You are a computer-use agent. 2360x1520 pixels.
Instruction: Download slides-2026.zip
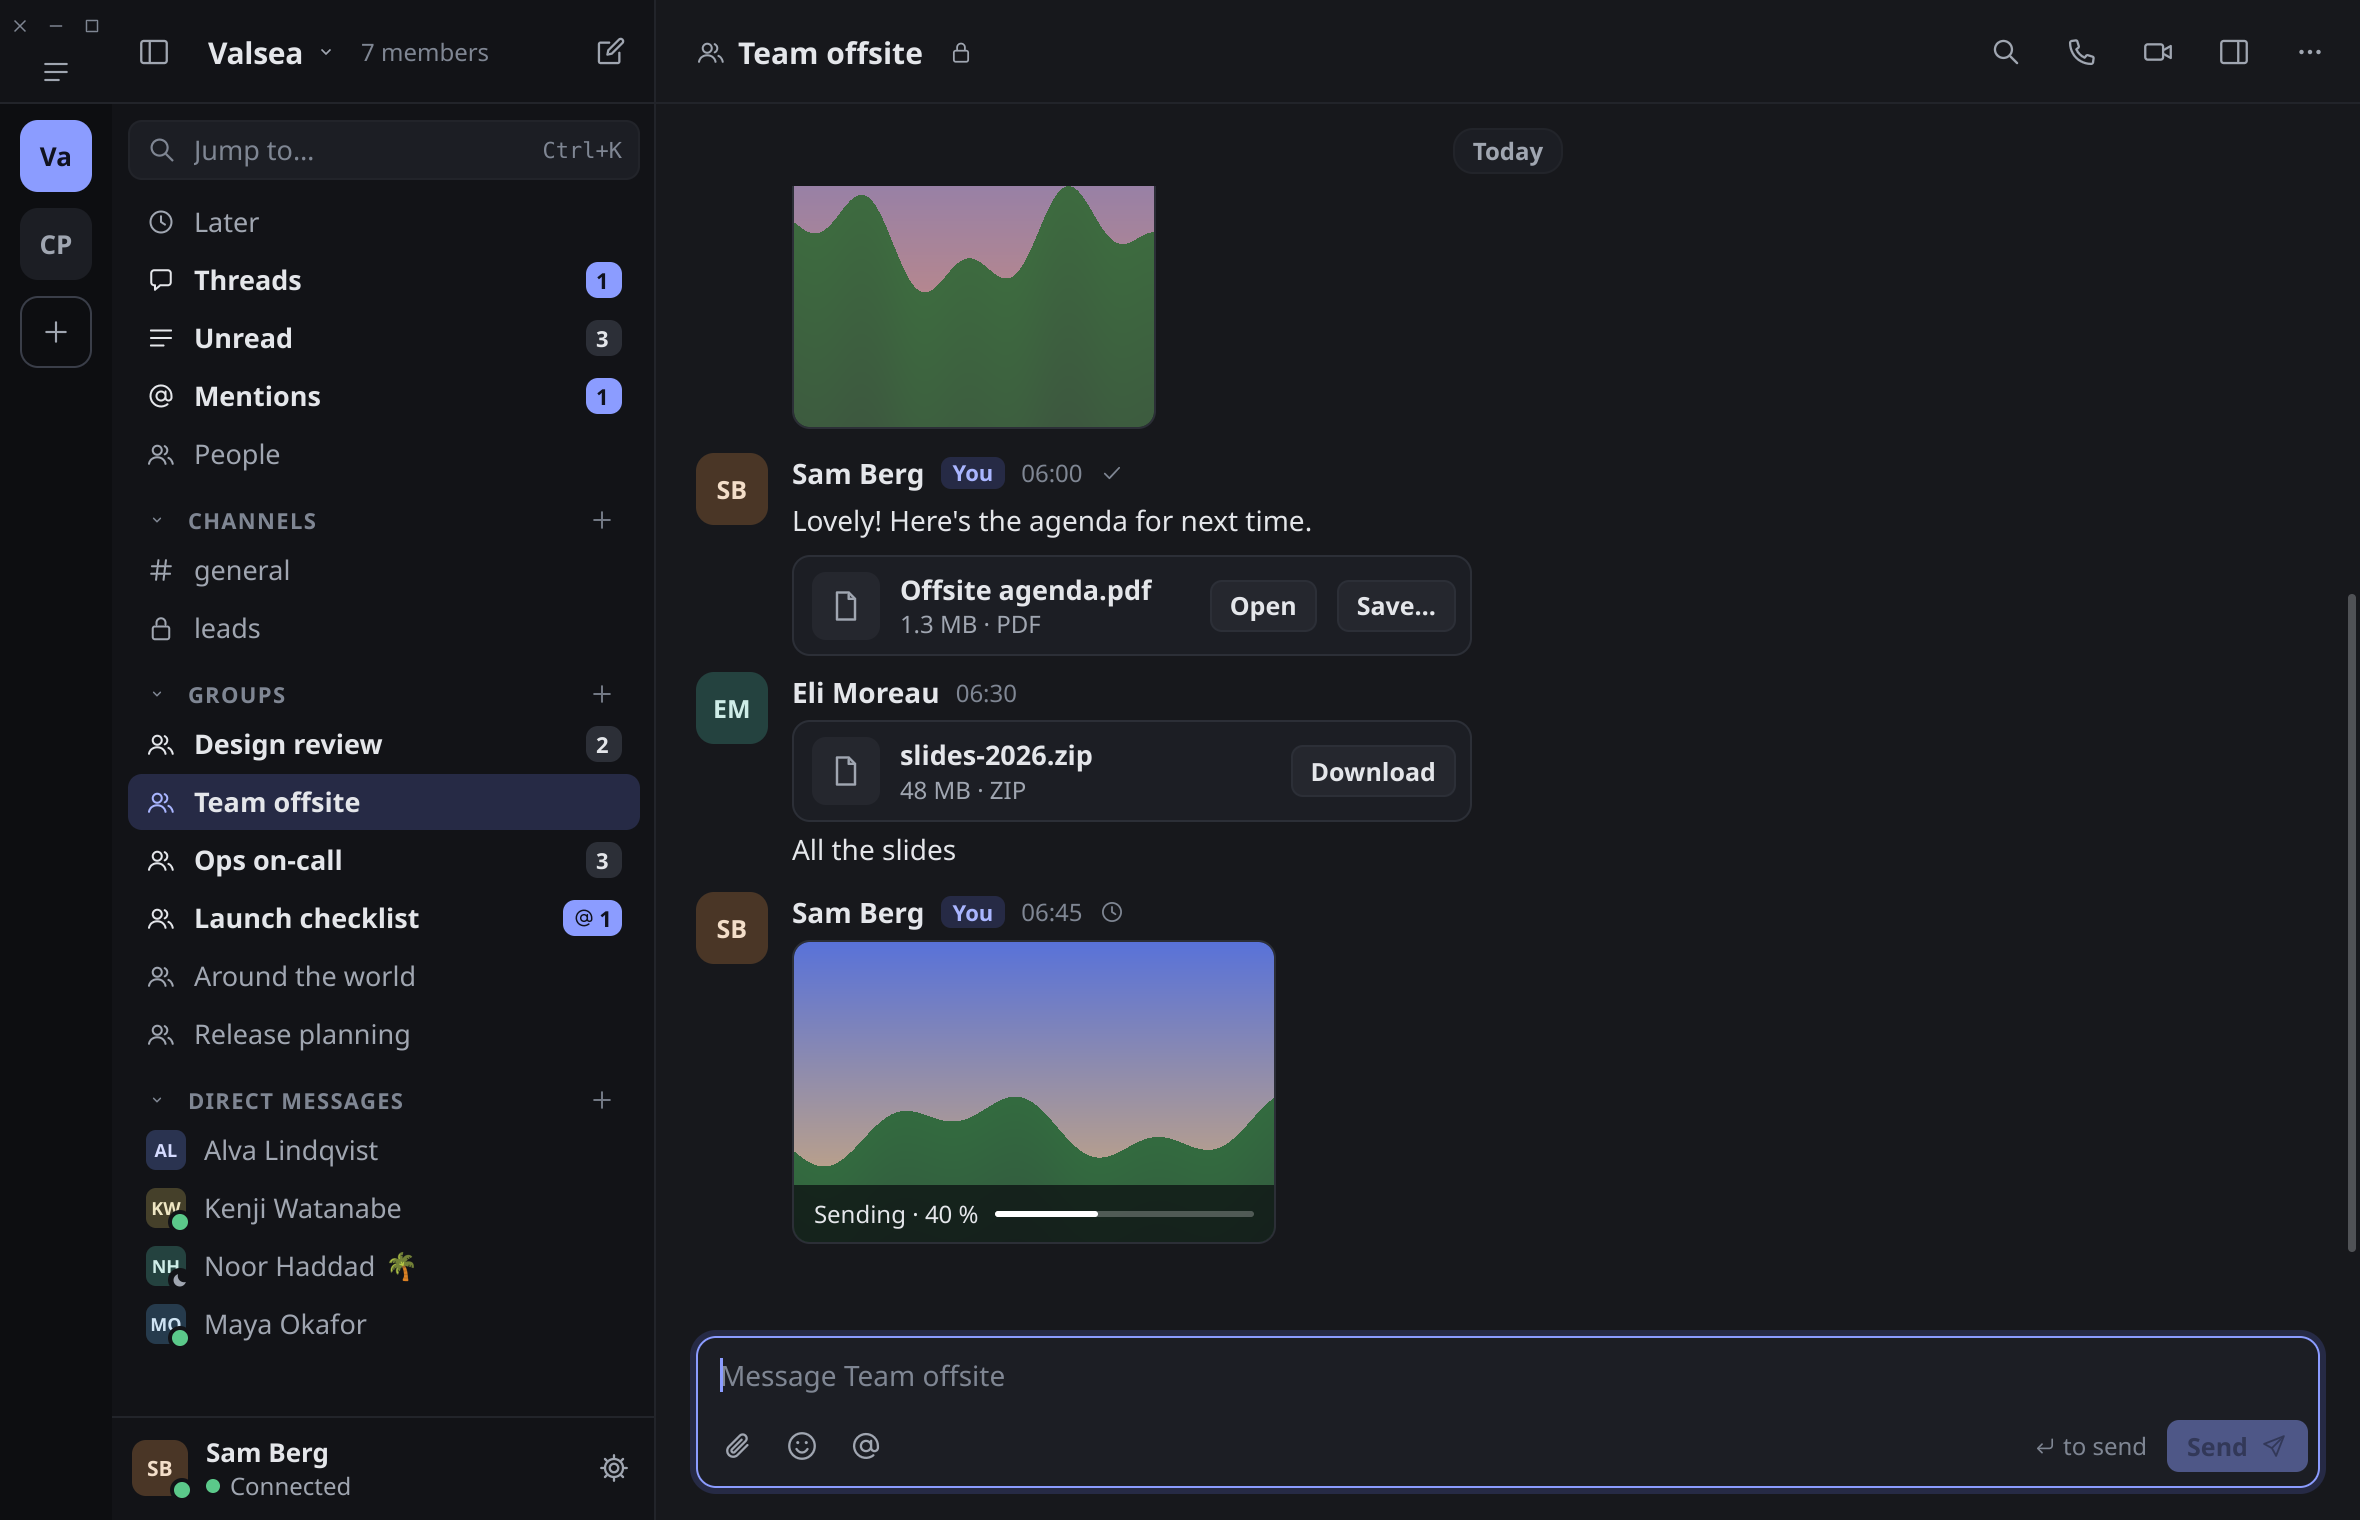1372,771
